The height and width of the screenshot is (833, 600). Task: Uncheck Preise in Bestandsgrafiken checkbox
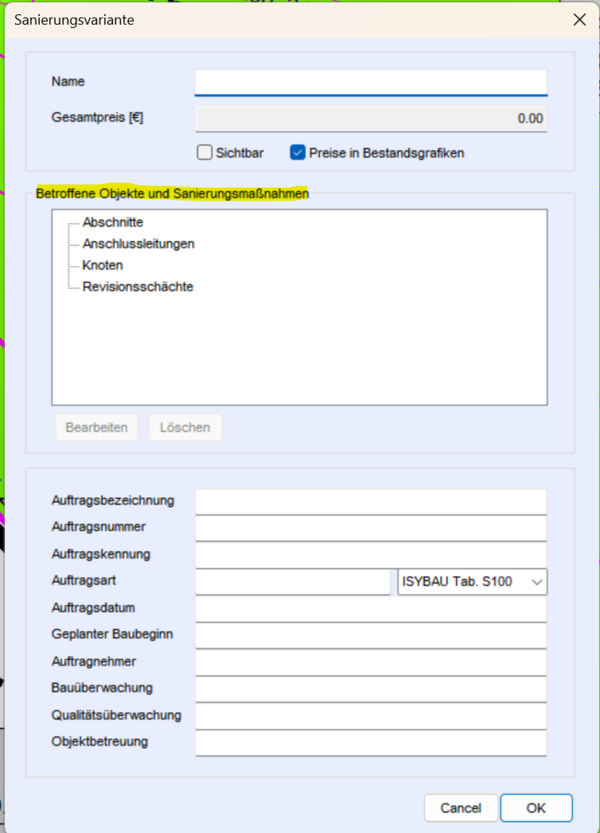click(x=297, y=153)
